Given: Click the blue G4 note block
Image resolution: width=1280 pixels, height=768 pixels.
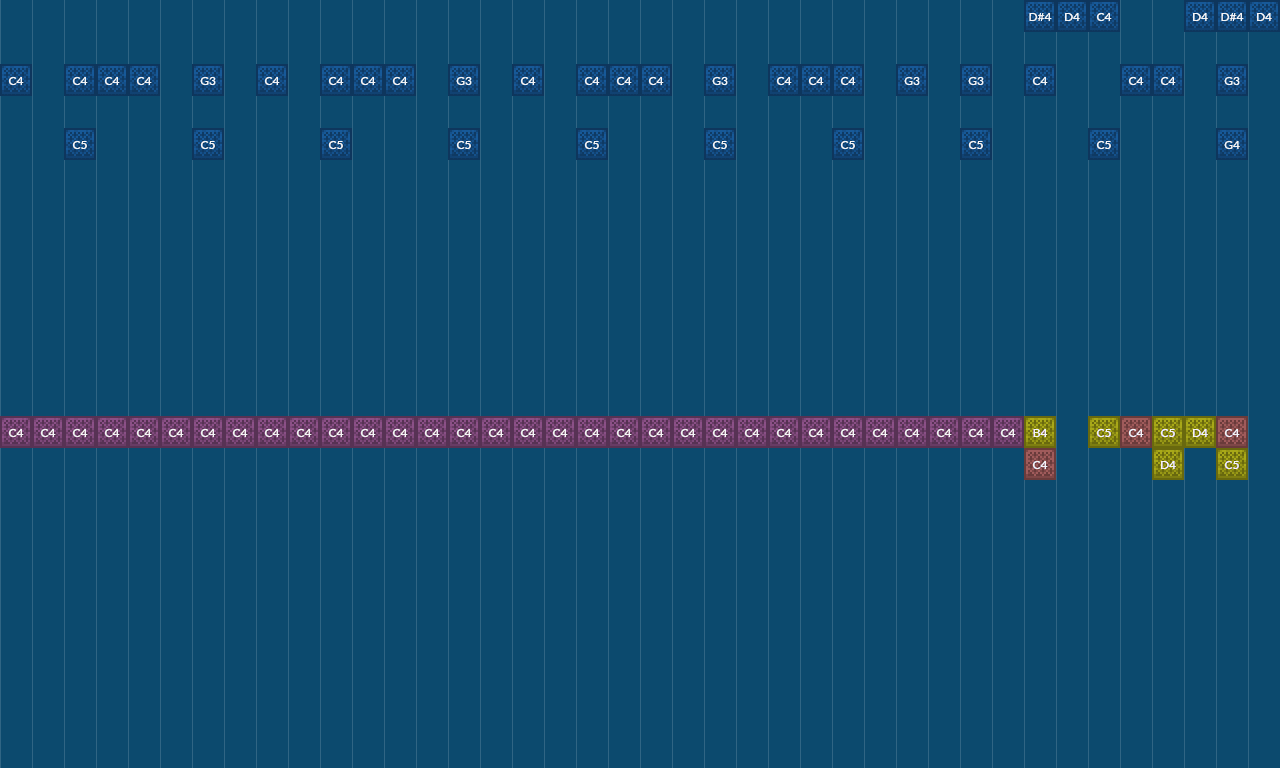Looking at the screenshot, I should (1232, 144).
